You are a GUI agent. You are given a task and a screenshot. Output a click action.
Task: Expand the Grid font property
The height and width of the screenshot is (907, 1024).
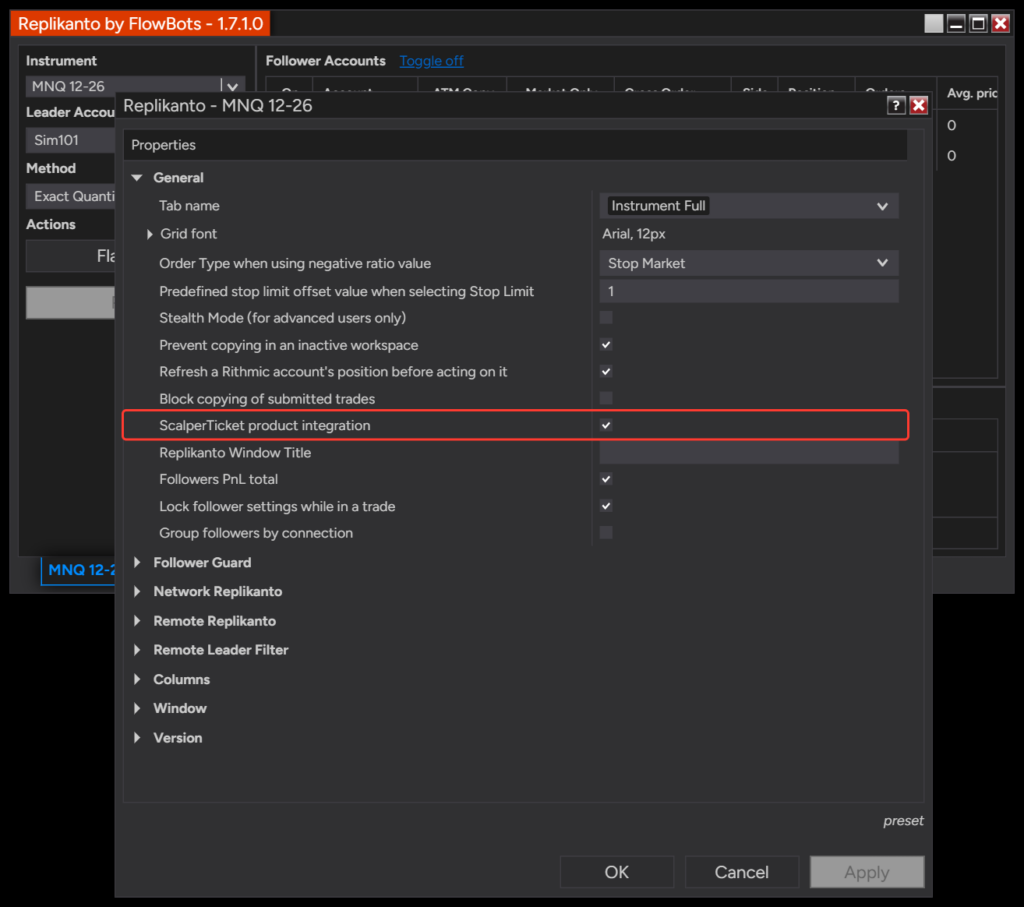(150, 234)
